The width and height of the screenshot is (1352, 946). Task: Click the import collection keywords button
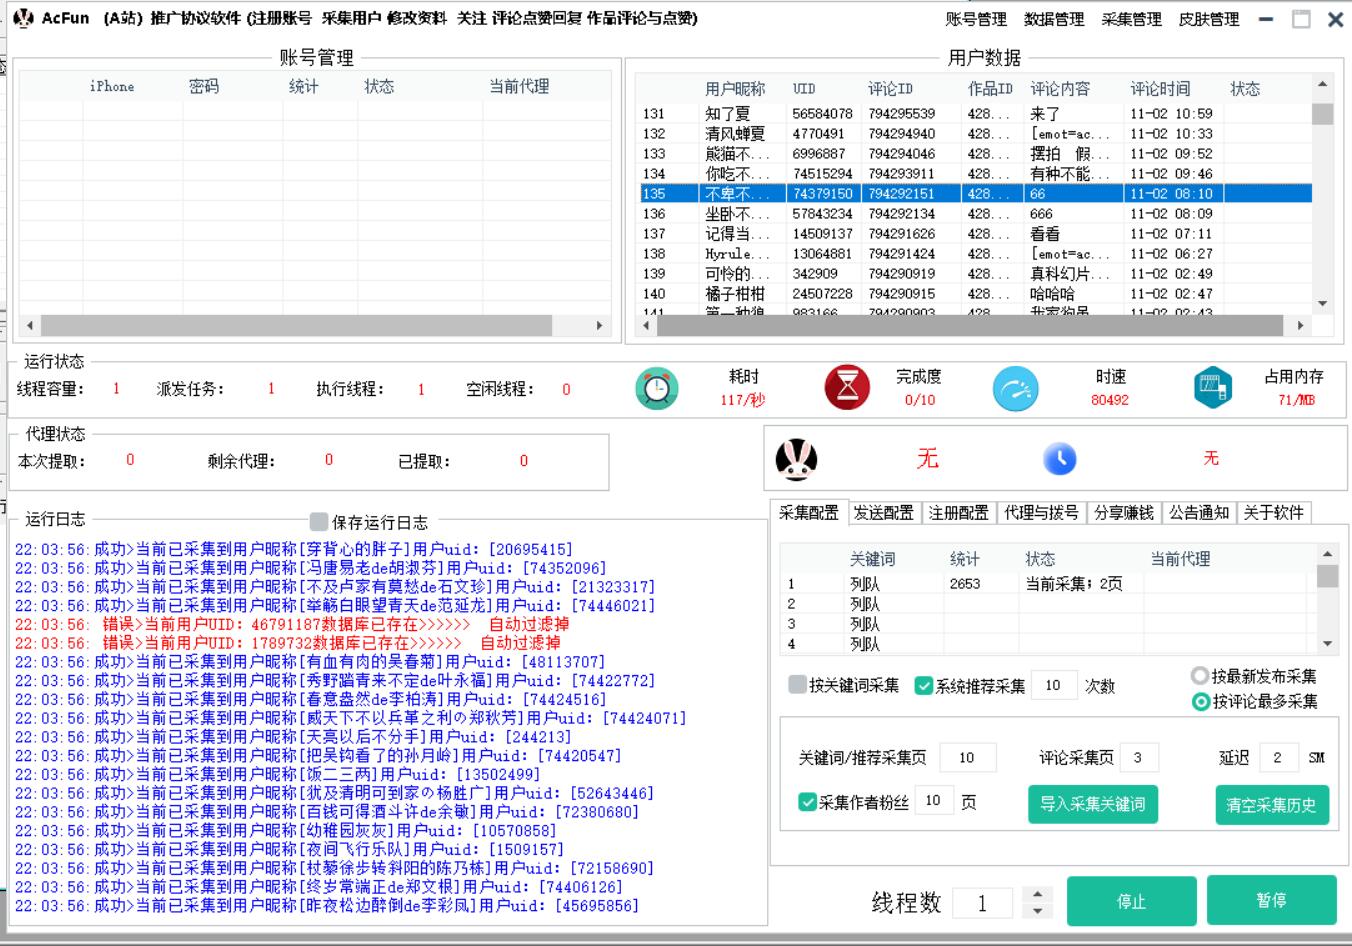[x=1092, y=804]
